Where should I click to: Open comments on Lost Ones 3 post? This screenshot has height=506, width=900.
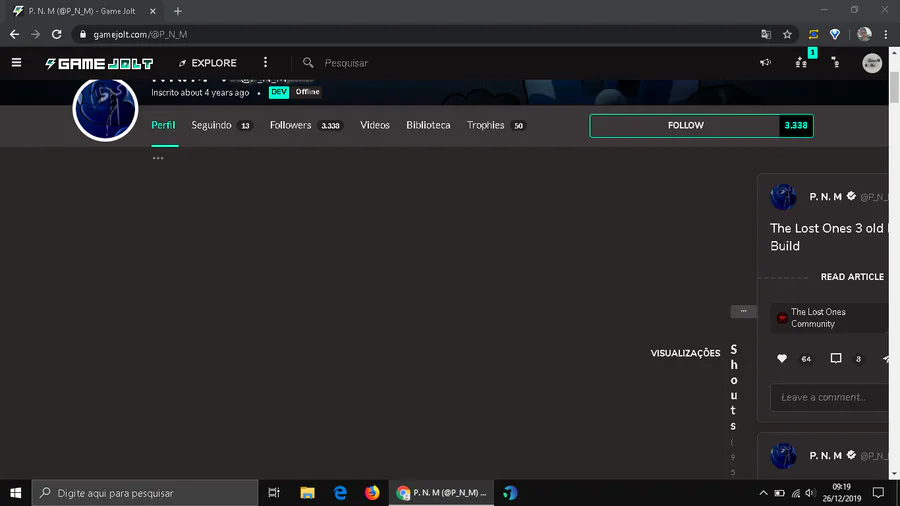pos(836,359)
